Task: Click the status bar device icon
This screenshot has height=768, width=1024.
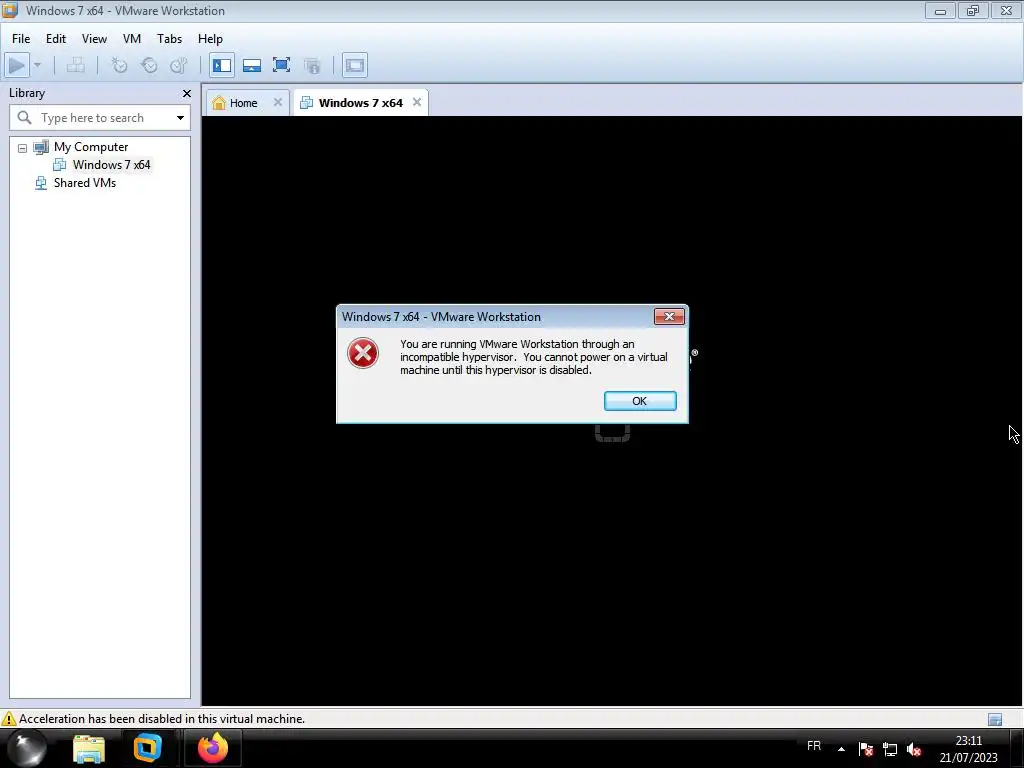Action: [995, 720]
